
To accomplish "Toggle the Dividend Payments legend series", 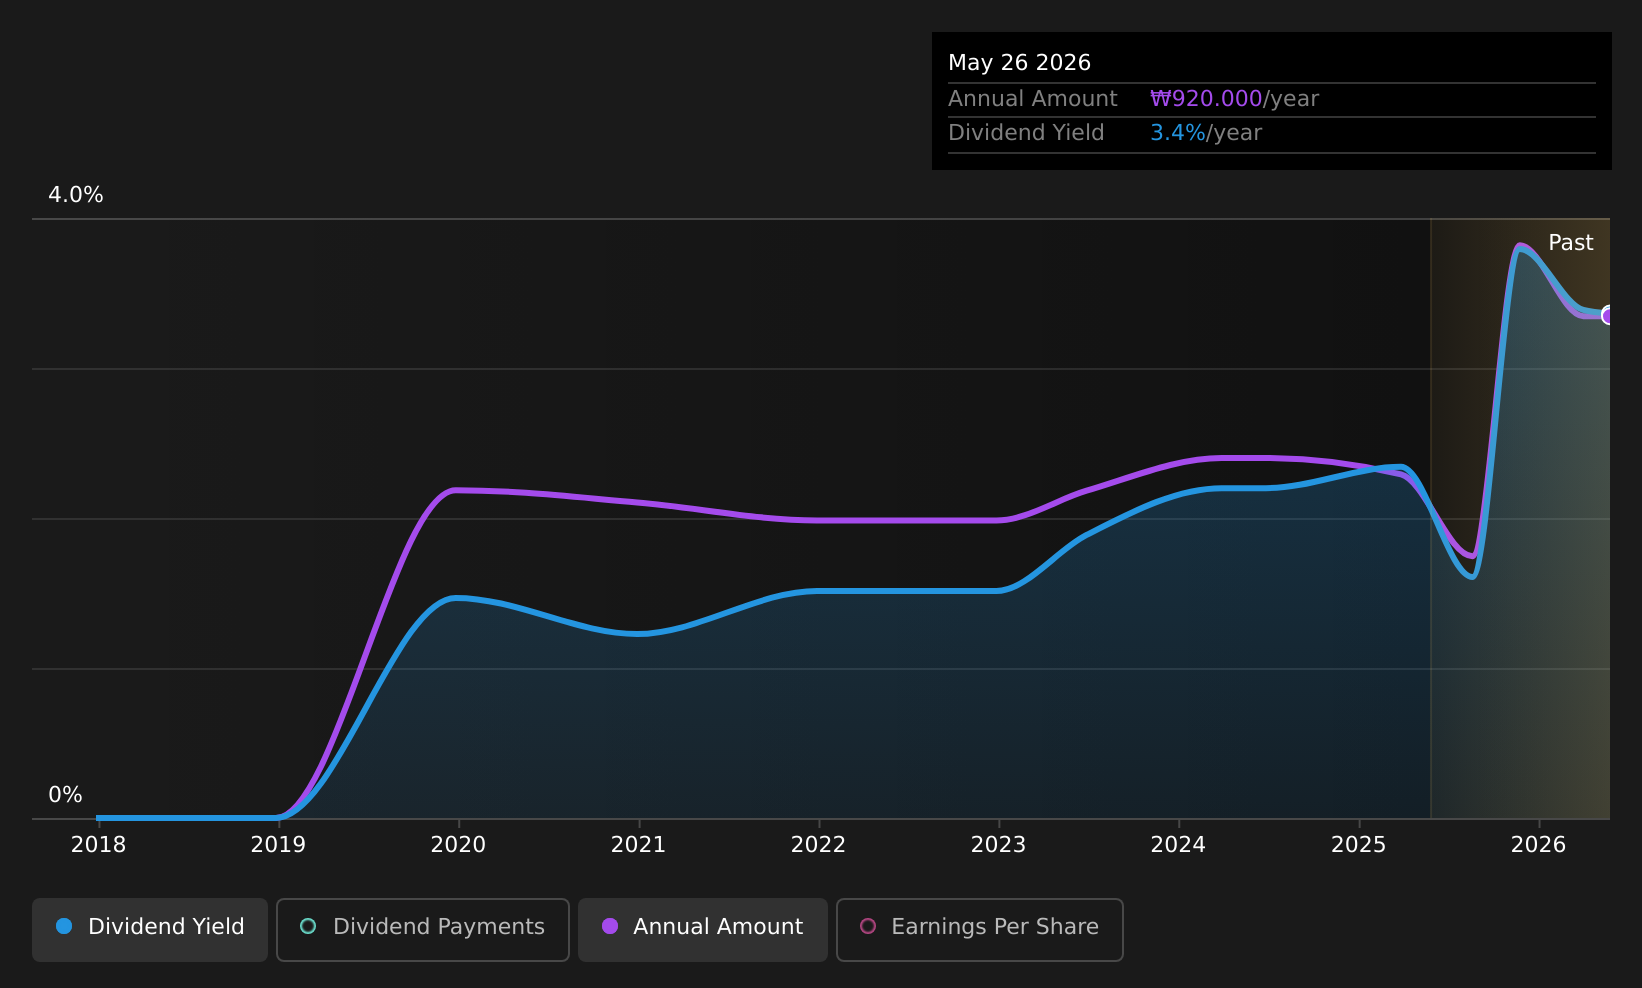I will [423, 930].
